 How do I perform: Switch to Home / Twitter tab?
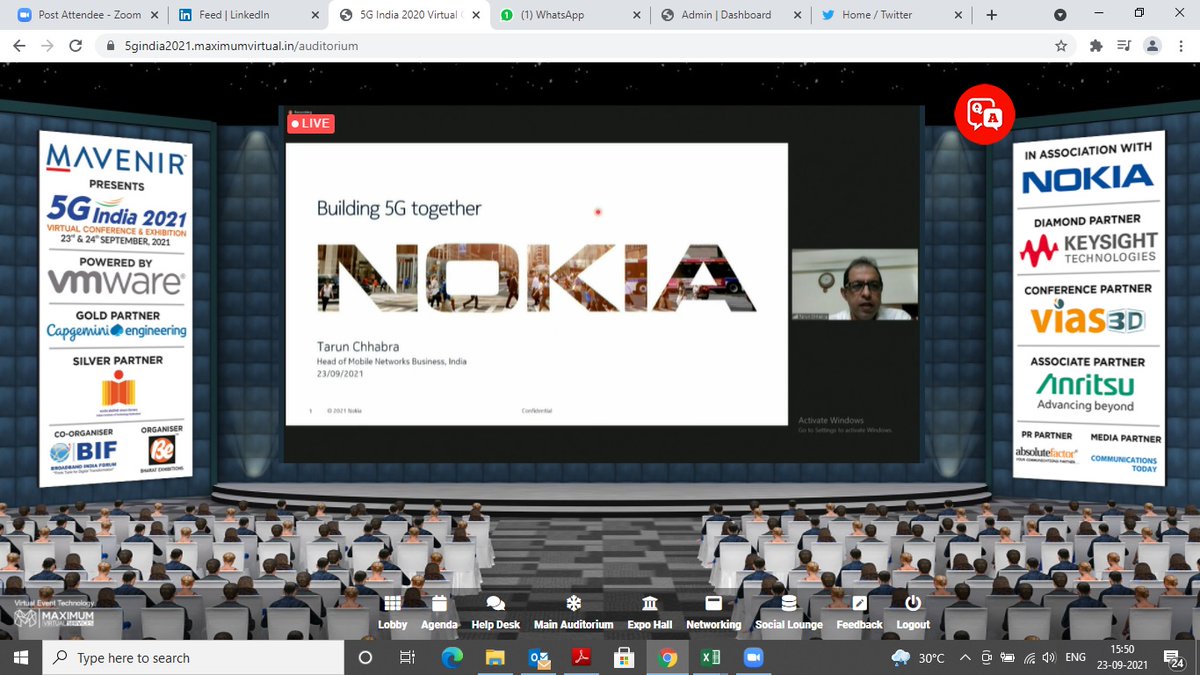892,15
